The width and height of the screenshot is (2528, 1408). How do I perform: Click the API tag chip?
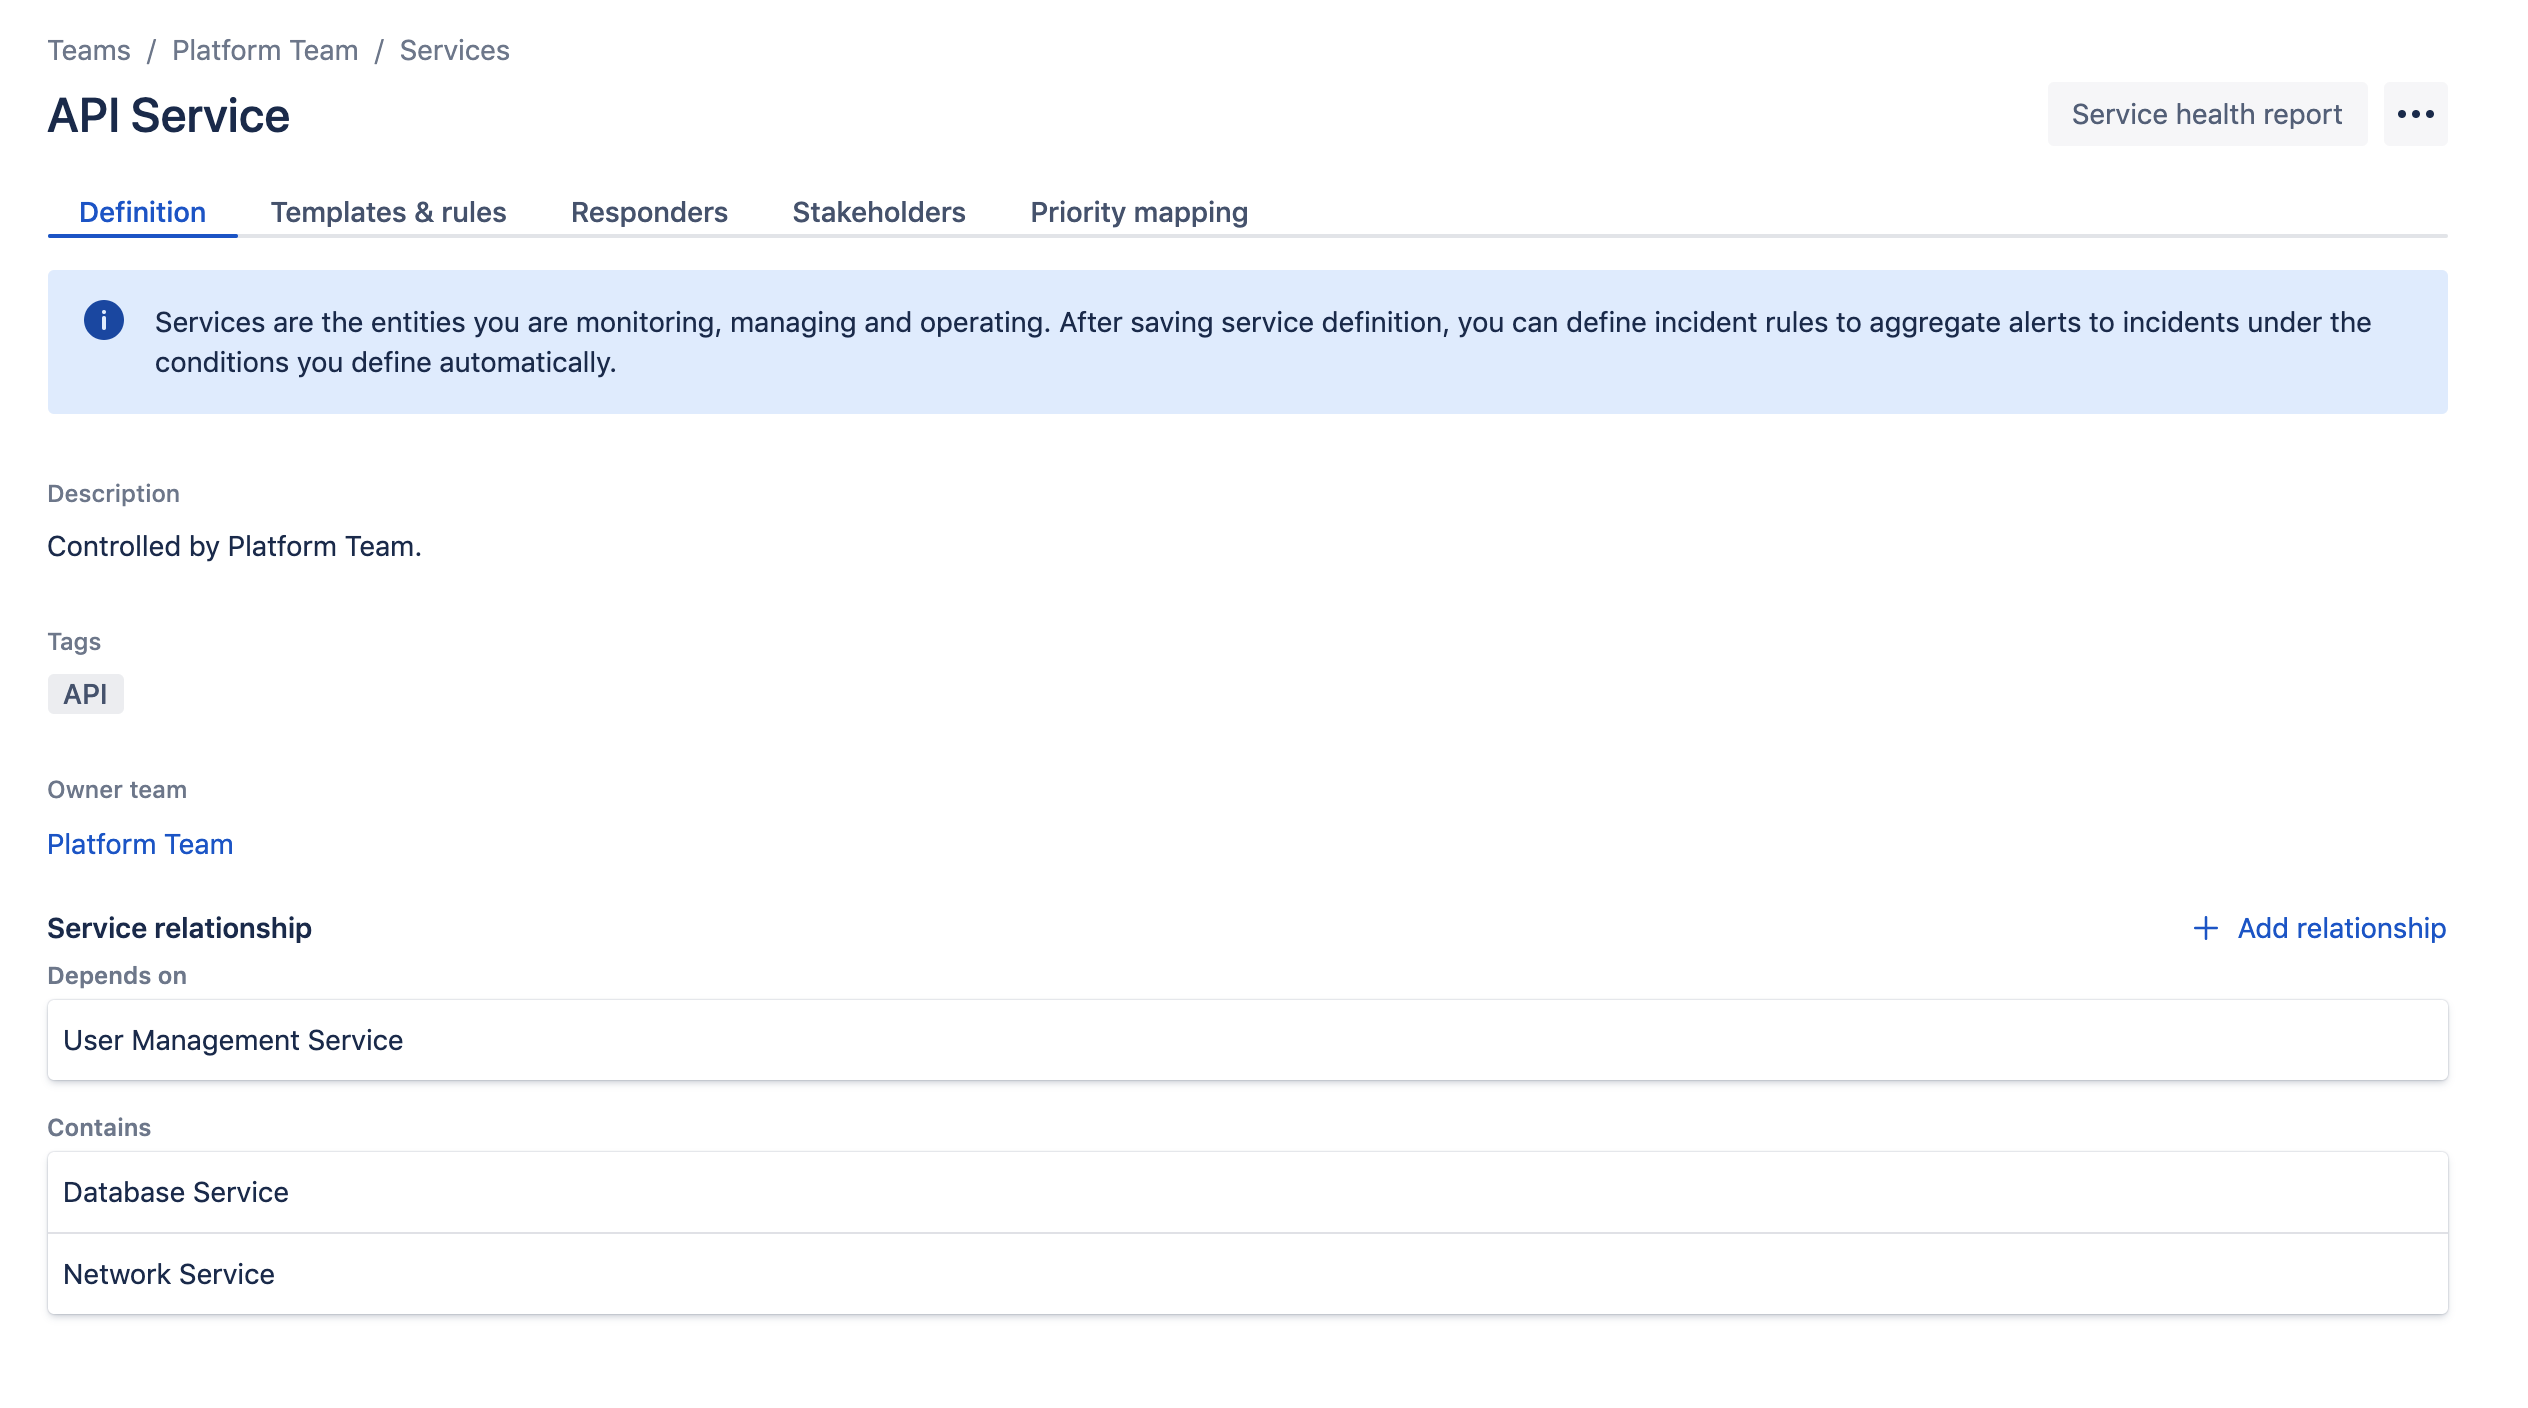85,694
